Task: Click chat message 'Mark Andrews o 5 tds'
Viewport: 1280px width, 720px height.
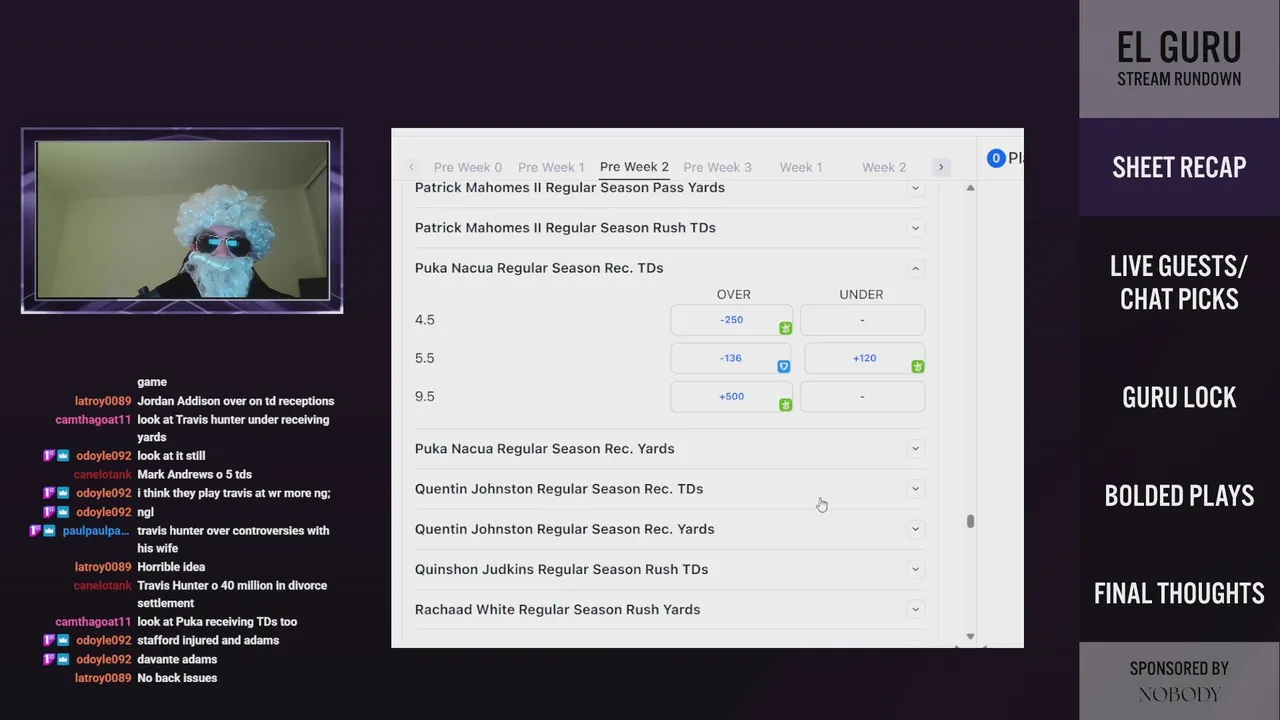Action: tap(194, 474)
